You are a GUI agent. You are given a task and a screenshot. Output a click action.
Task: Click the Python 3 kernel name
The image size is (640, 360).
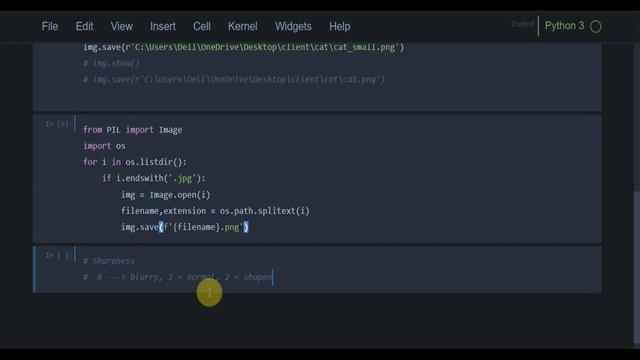click(x=564, y=26)
